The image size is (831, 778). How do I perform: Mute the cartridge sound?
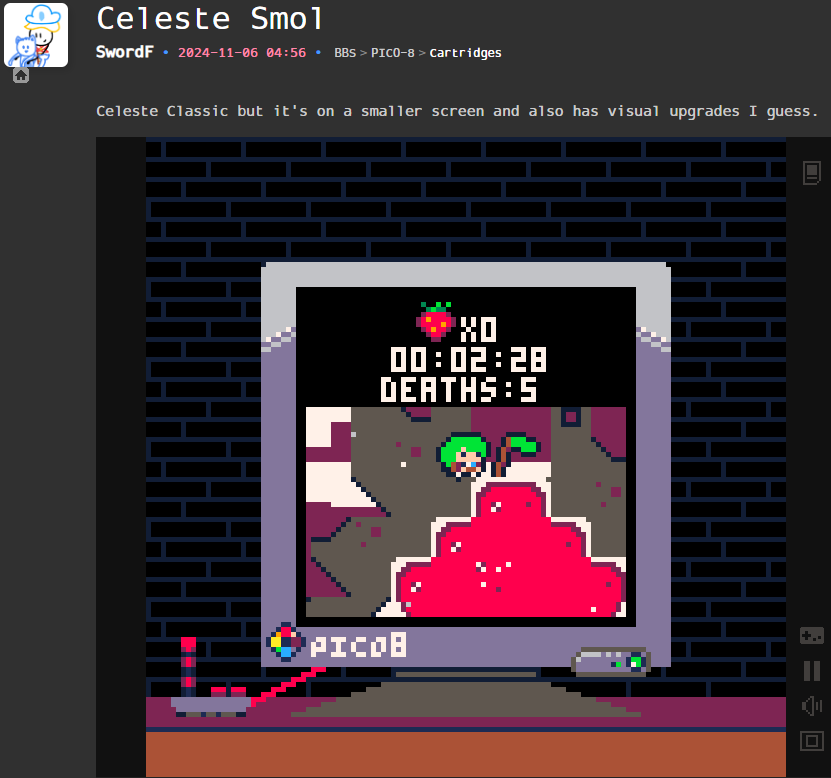tap(811, 706)
